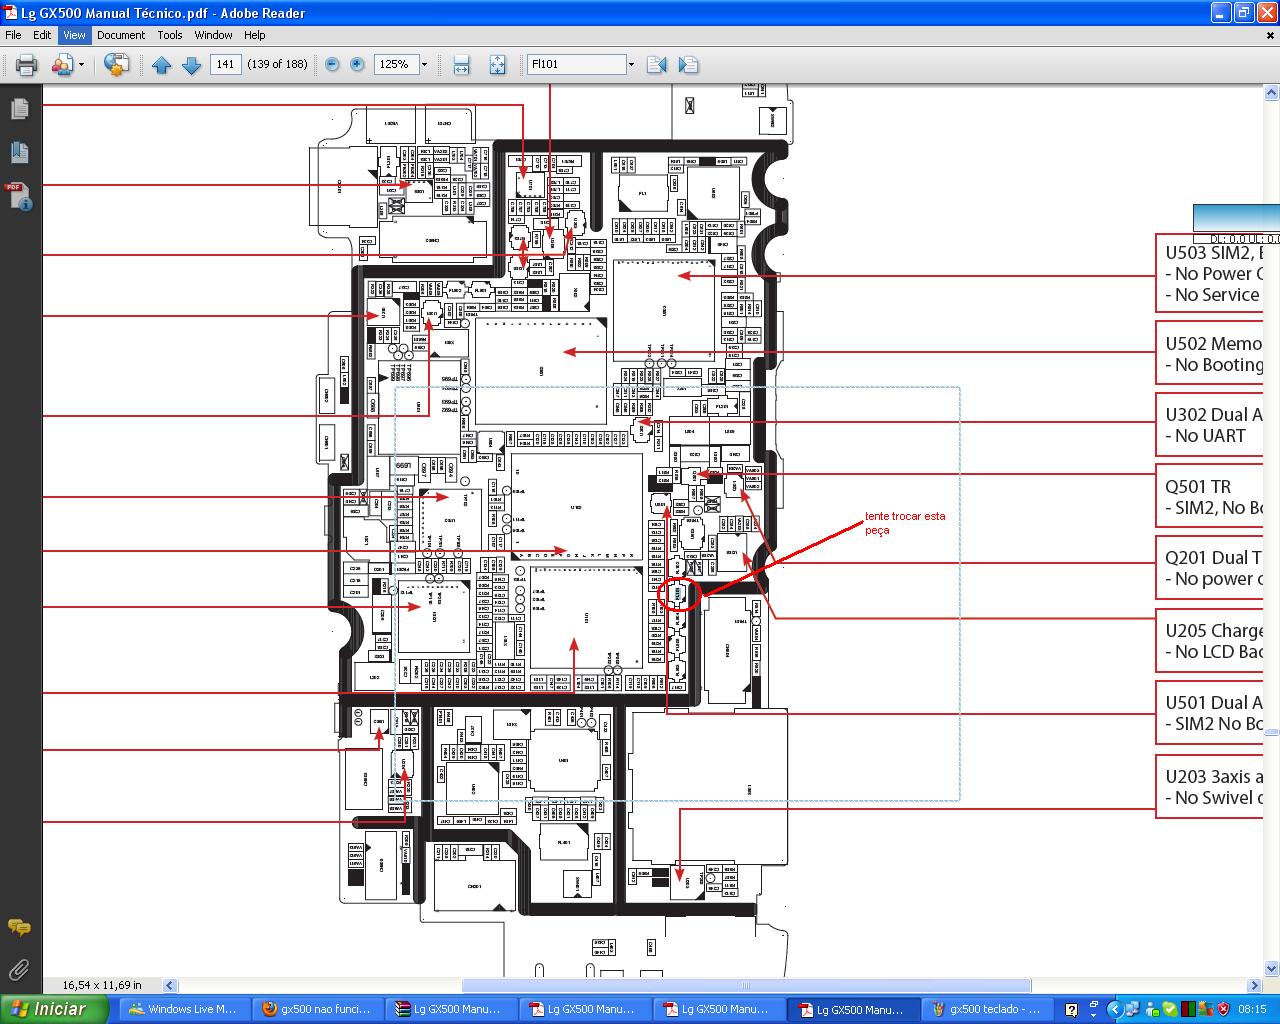This screenshot has height=1024, width=1280.
Task: Open the Help menu
Action: click(255, 35)
